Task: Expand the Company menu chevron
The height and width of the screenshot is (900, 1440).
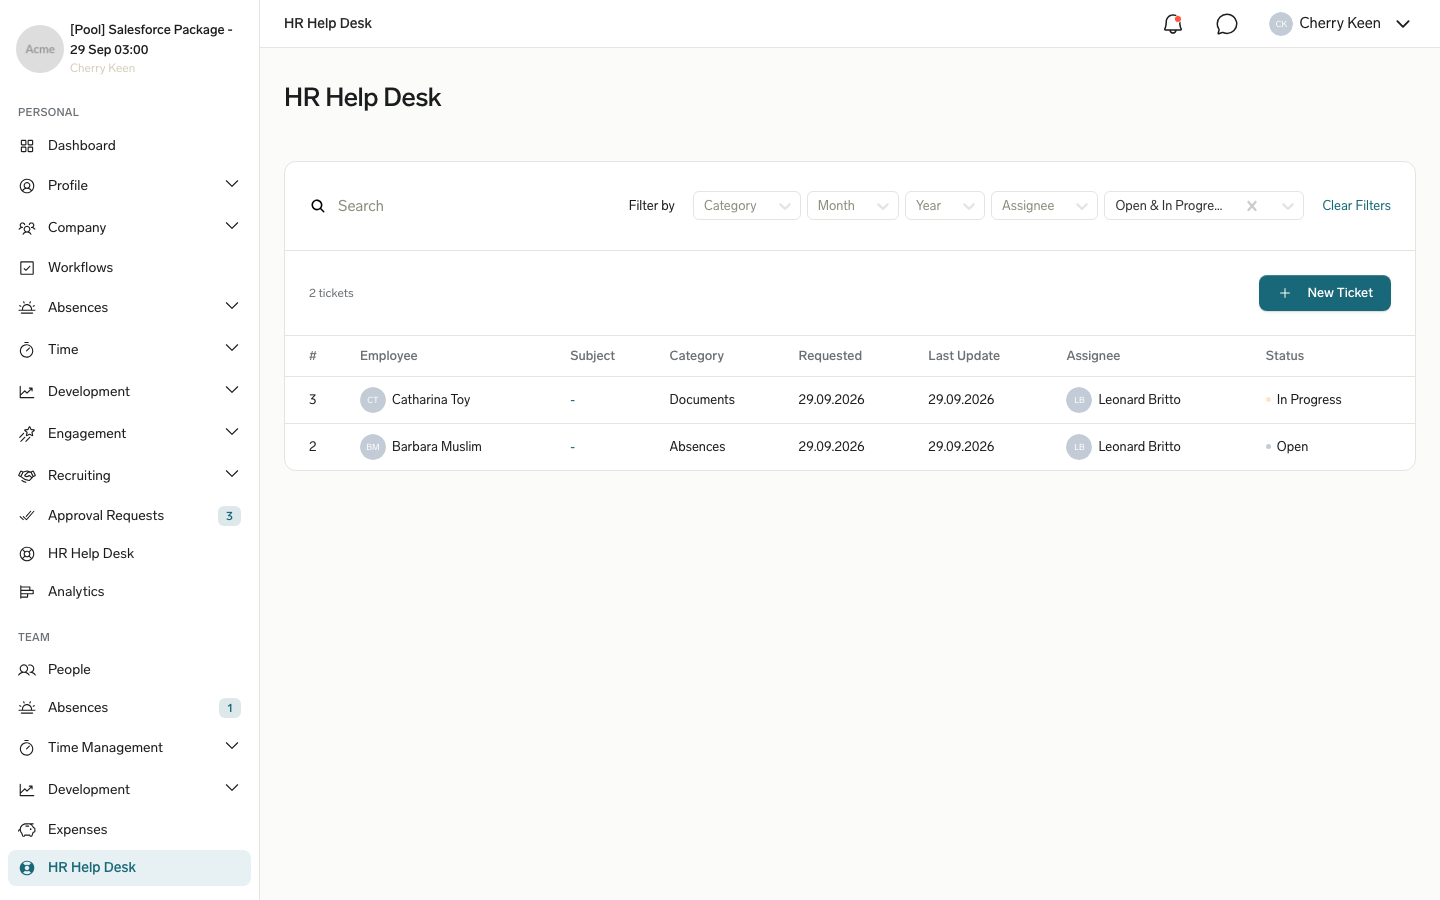Action: [x=232, y=226]
